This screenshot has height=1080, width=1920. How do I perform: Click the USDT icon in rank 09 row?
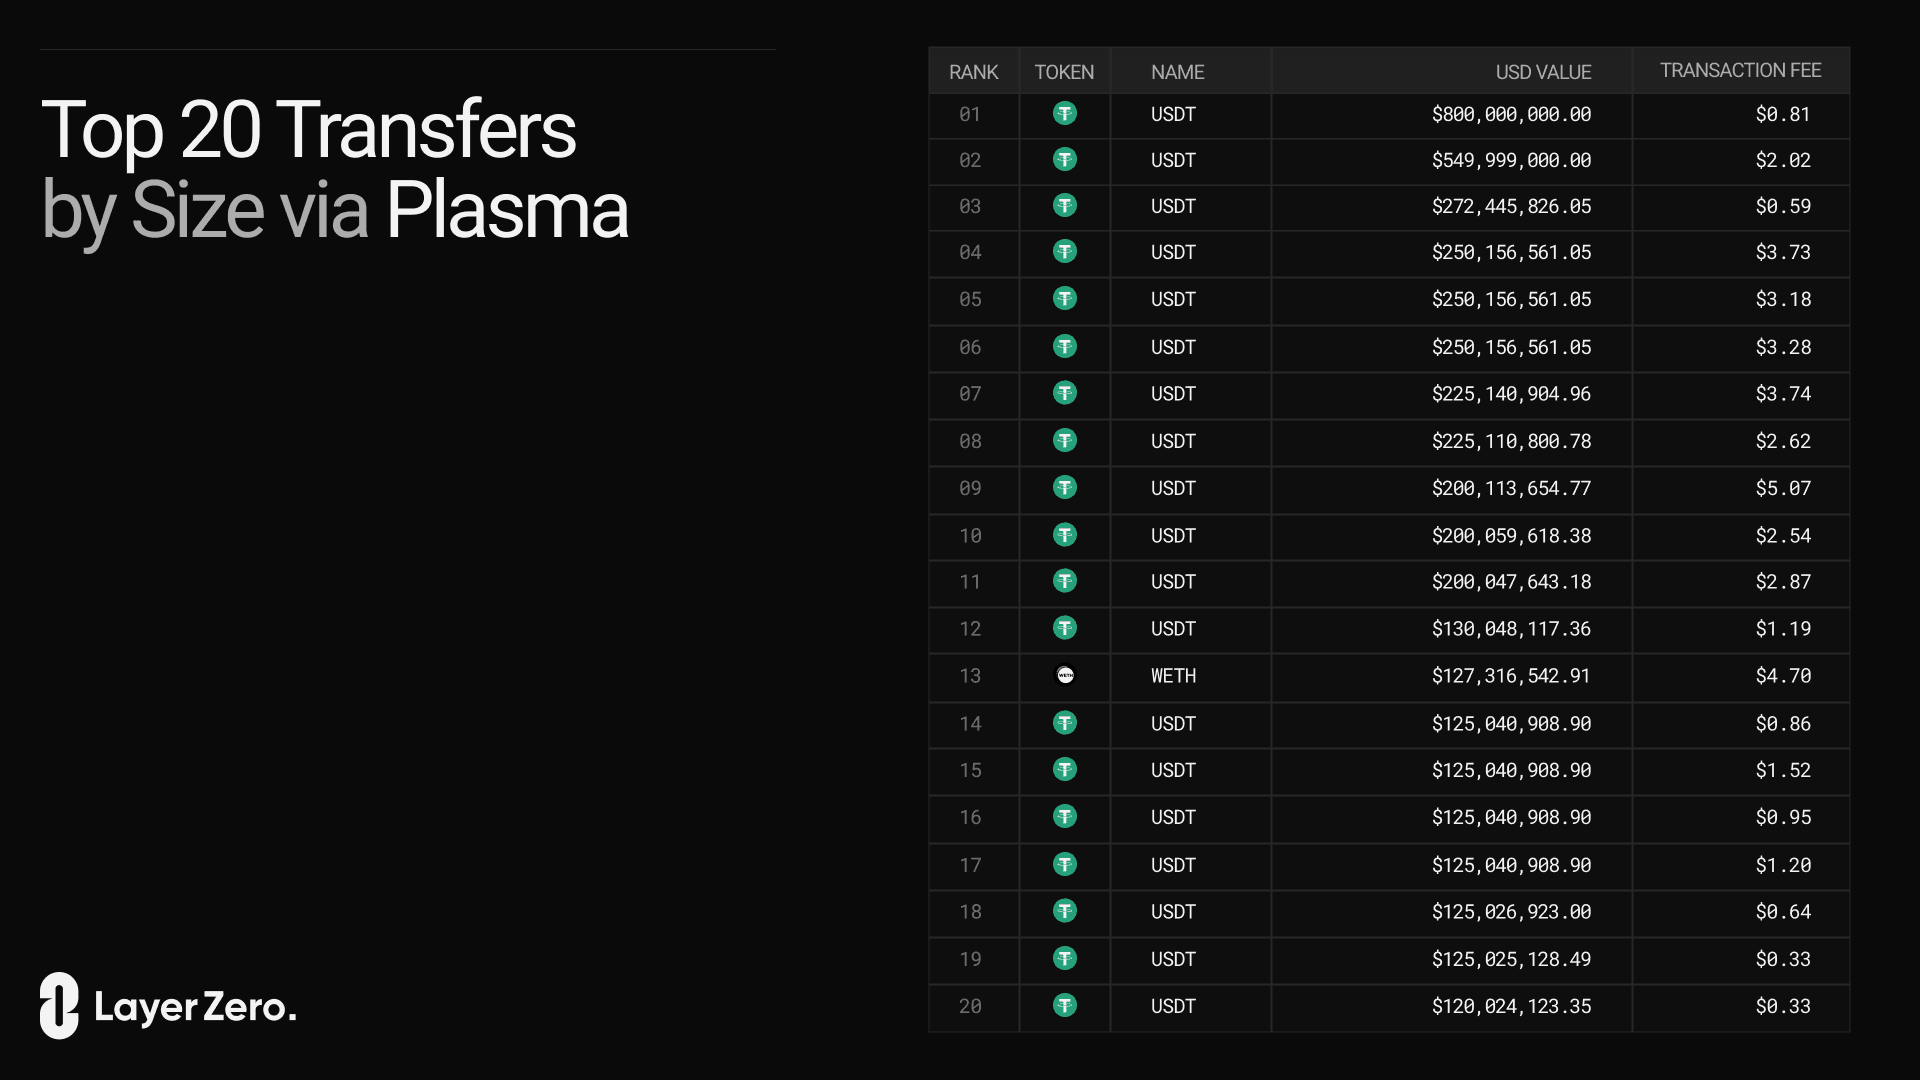[1065, 488]
